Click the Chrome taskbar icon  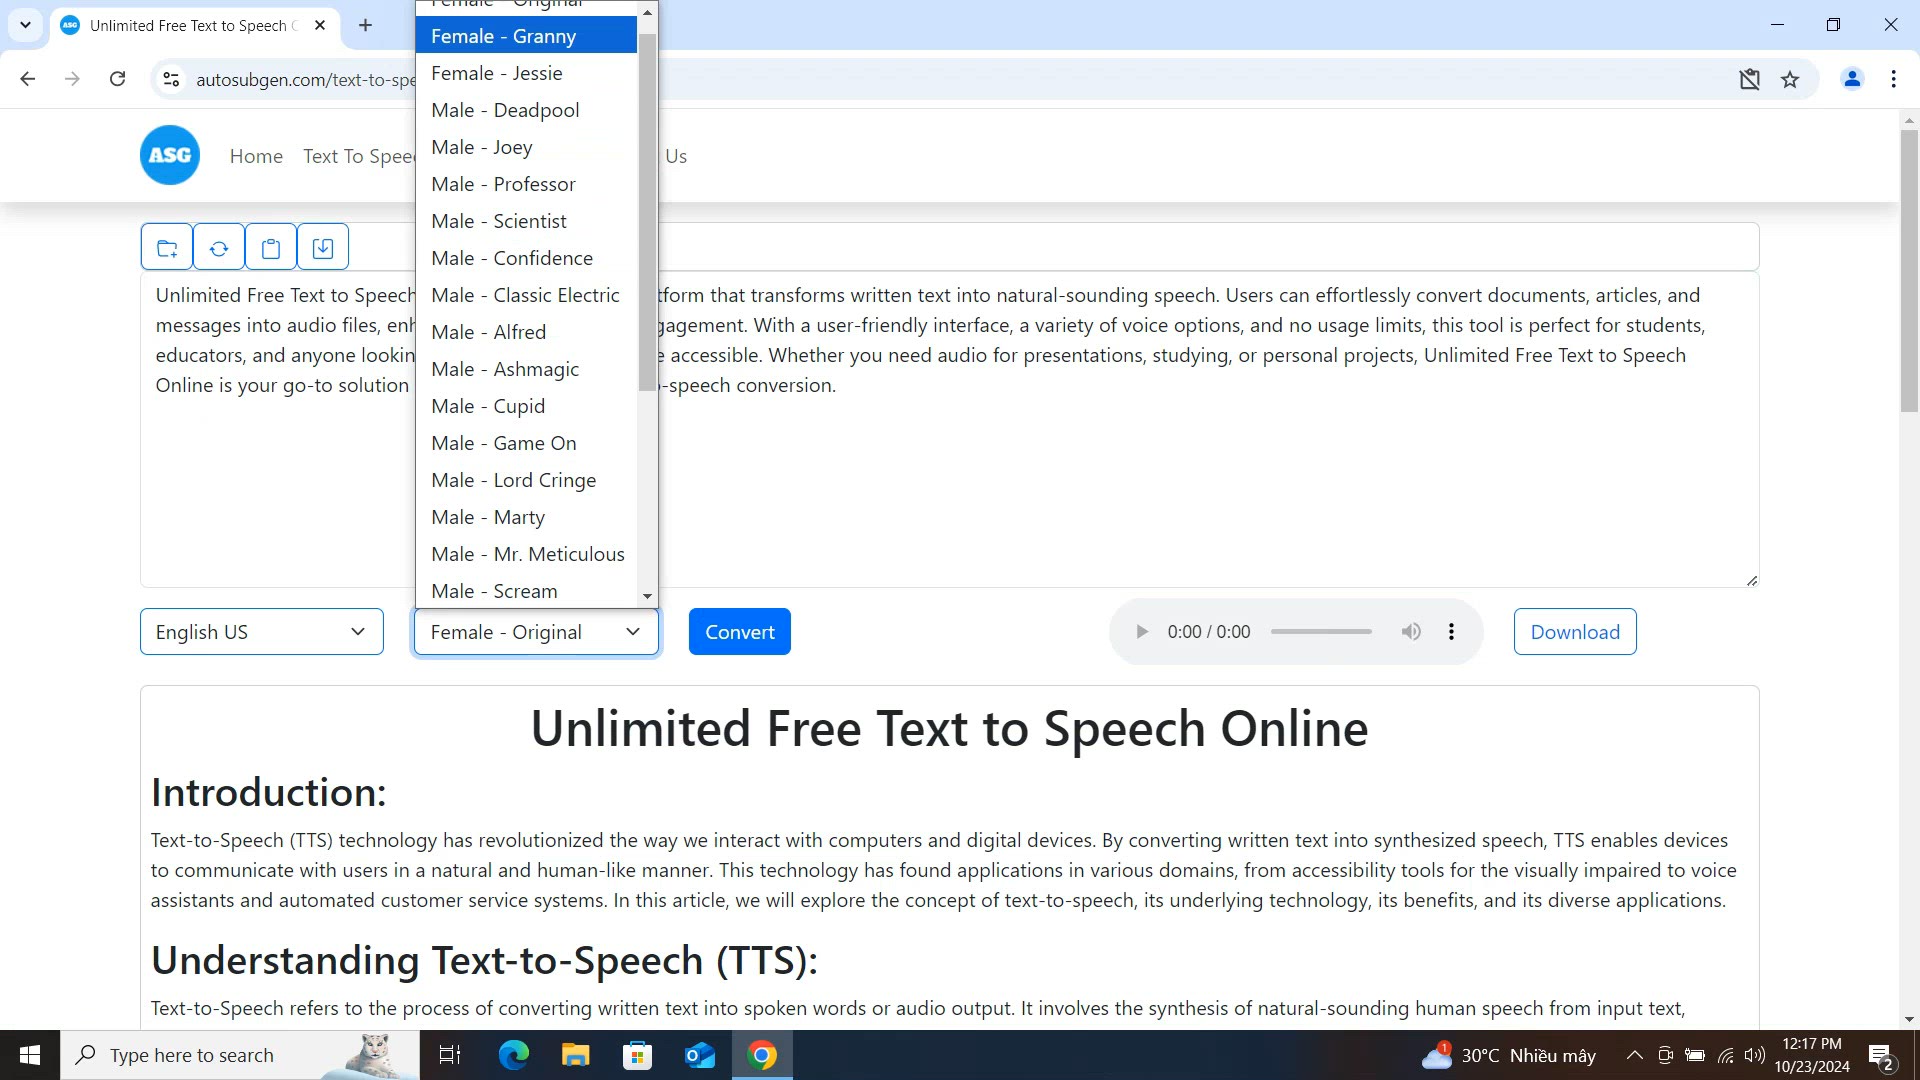[x=762, y=1055]
